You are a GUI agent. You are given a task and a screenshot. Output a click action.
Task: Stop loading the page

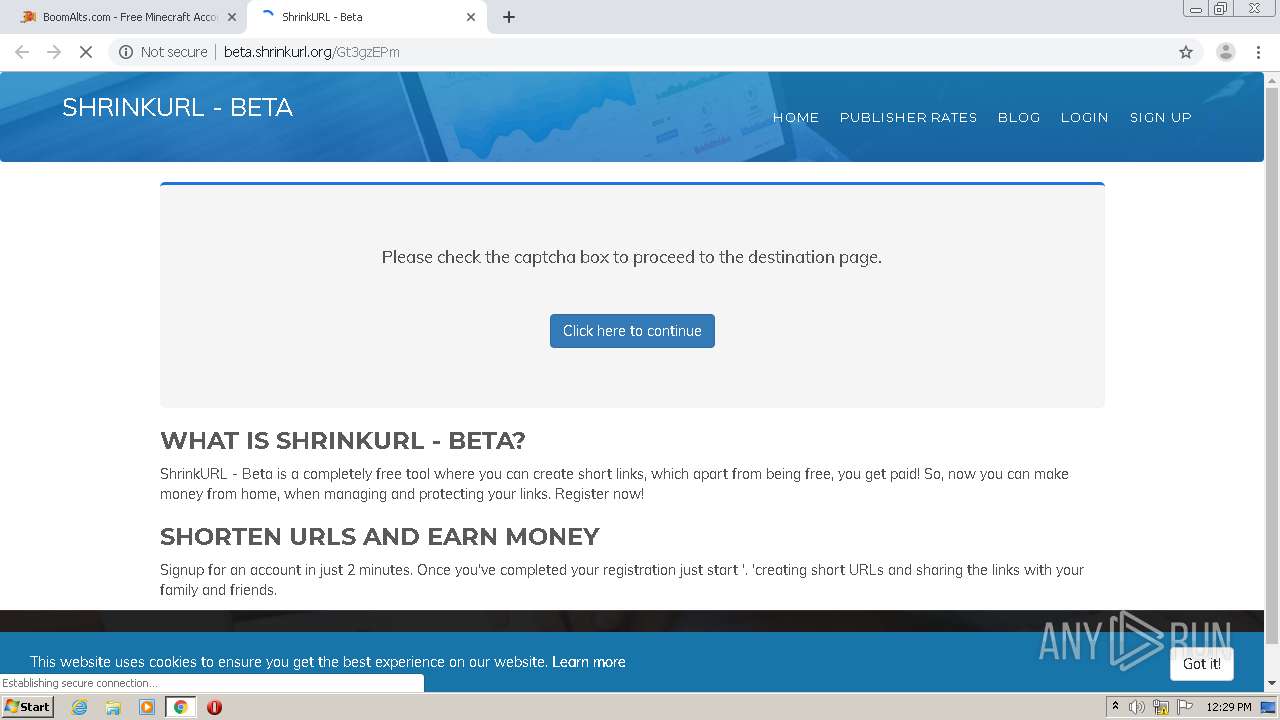(86, 52)
